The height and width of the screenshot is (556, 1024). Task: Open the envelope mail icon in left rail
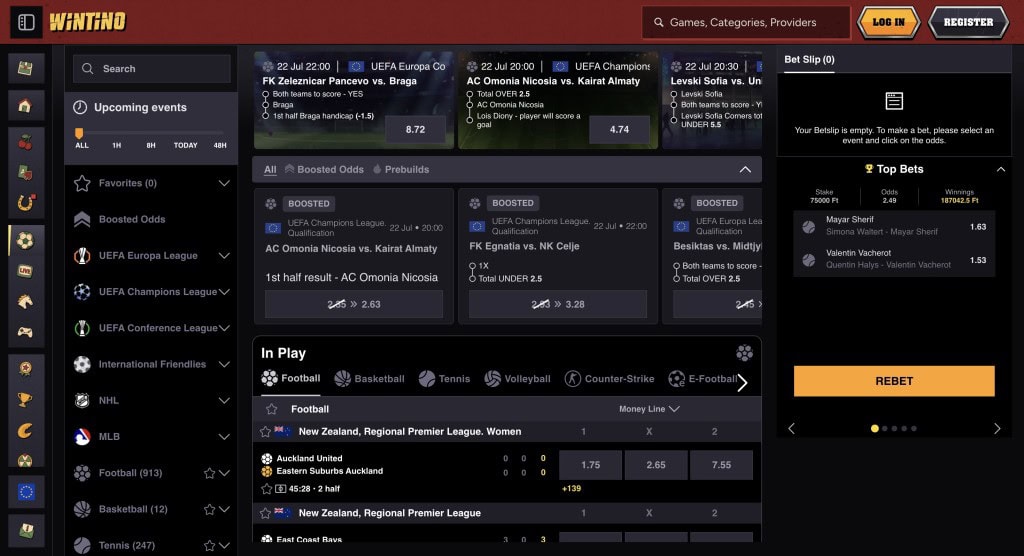[25, 530]
